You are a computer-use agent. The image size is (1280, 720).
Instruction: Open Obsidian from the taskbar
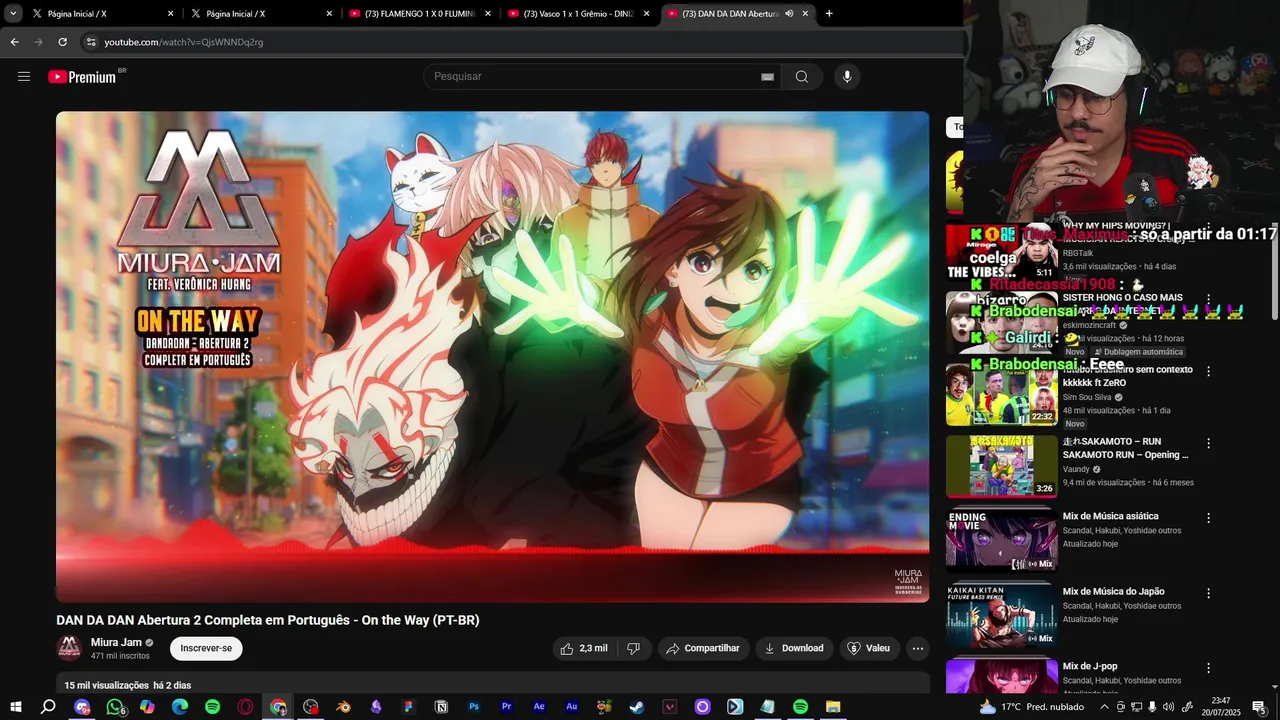(376, 707)
